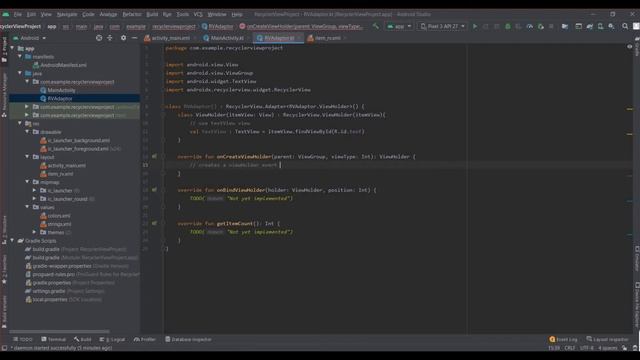
Task: Open the Profile app gauge icon
Action: 529,26
